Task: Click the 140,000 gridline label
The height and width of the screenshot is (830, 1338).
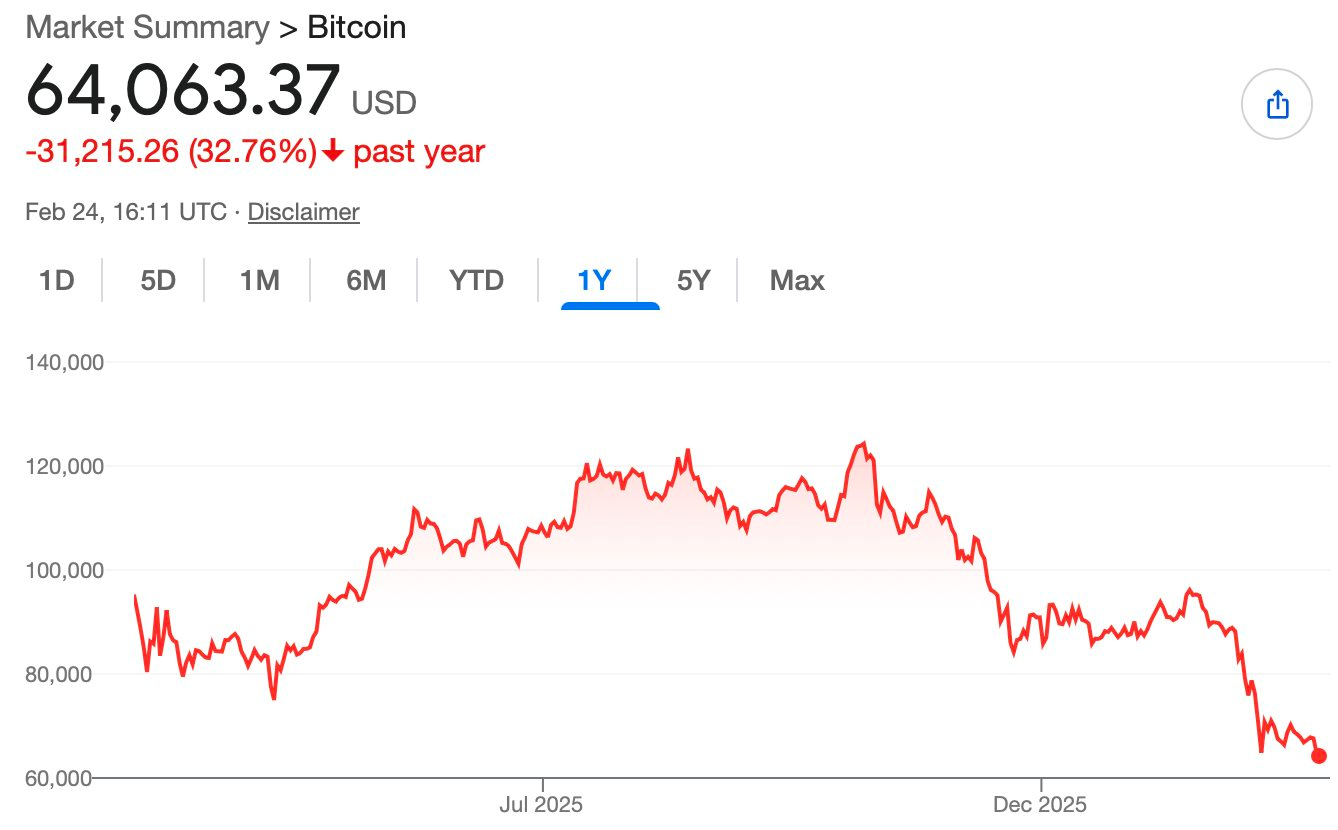Action: coord(66,362)
